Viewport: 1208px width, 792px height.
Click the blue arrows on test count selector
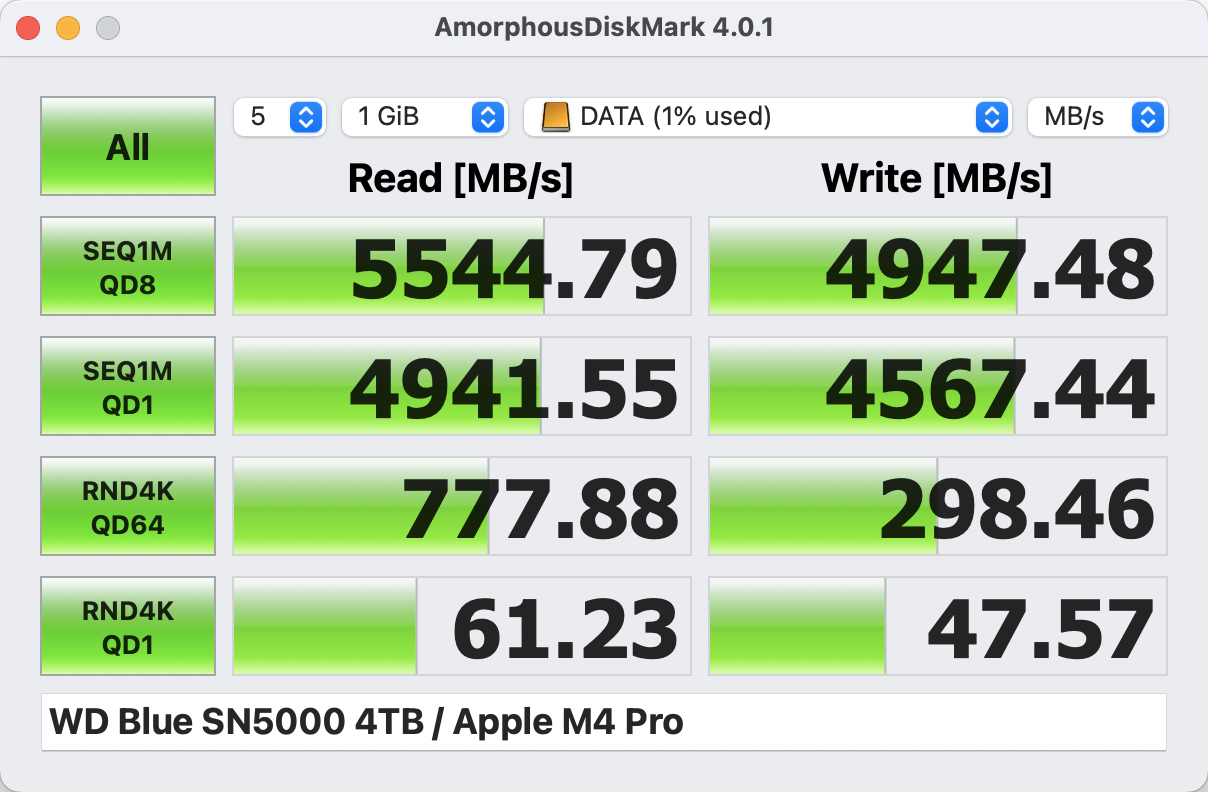point(305,117)
